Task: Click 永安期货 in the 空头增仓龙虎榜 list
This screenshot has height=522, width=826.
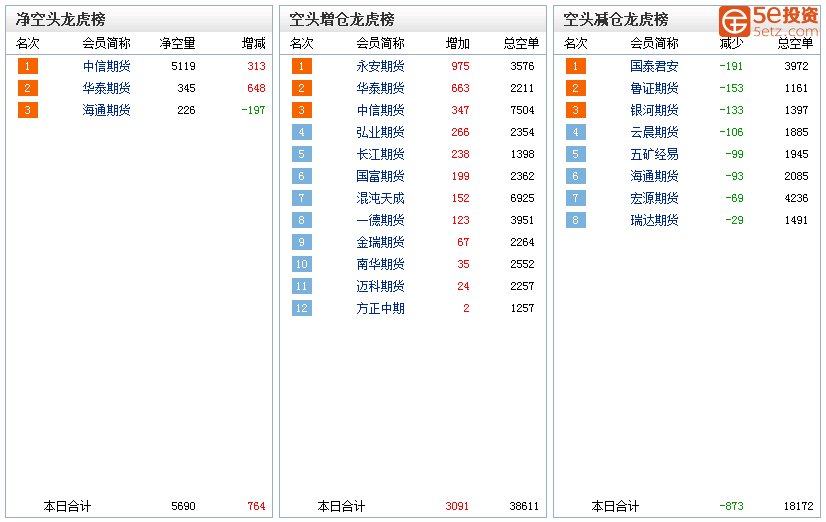Action: pos(380,66)
